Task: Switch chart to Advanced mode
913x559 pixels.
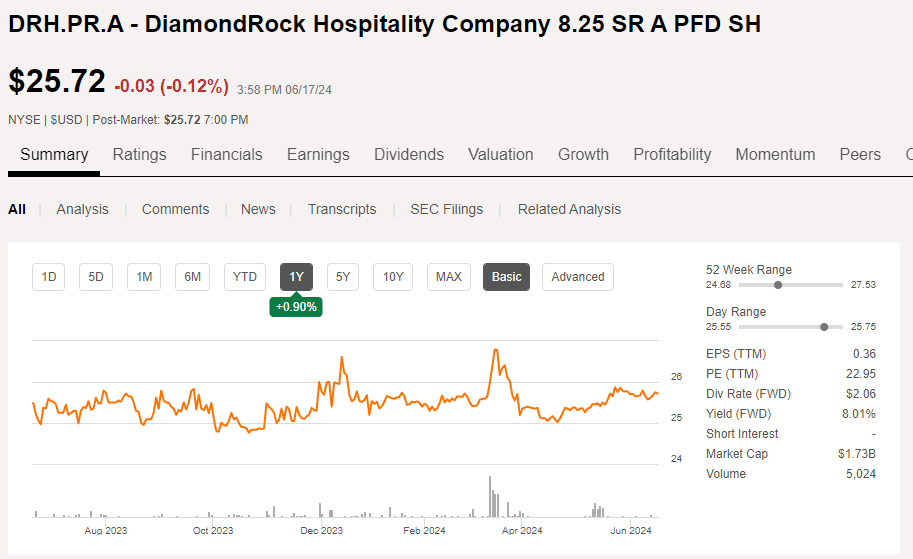Action: [578, 277]
